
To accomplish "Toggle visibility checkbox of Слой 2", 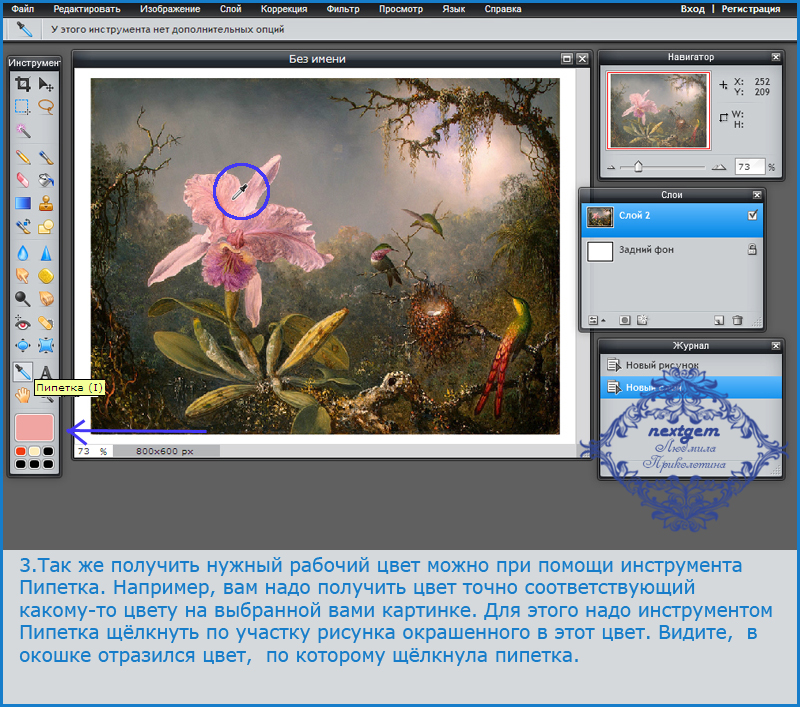I will point(753,215).
